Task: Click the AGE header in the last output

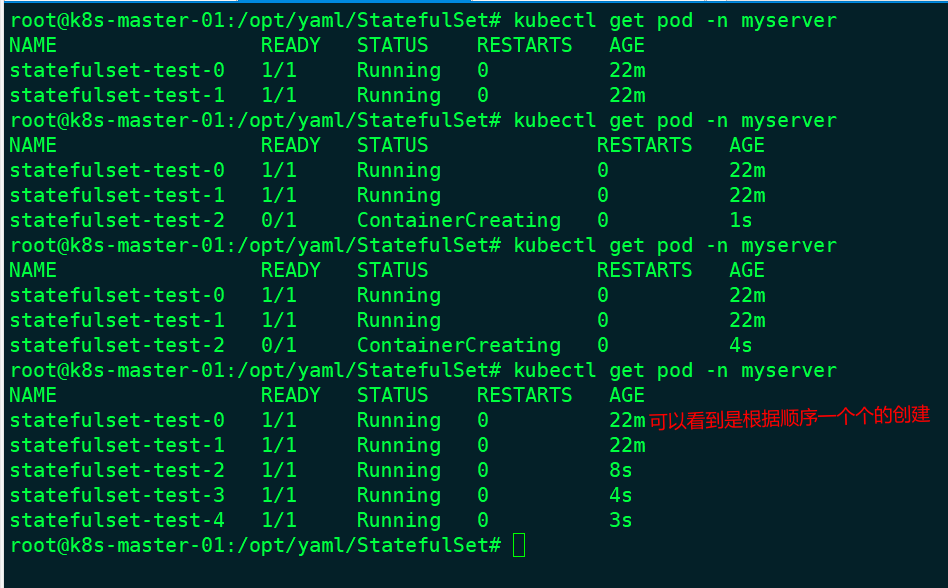Action: coord(627,395)
